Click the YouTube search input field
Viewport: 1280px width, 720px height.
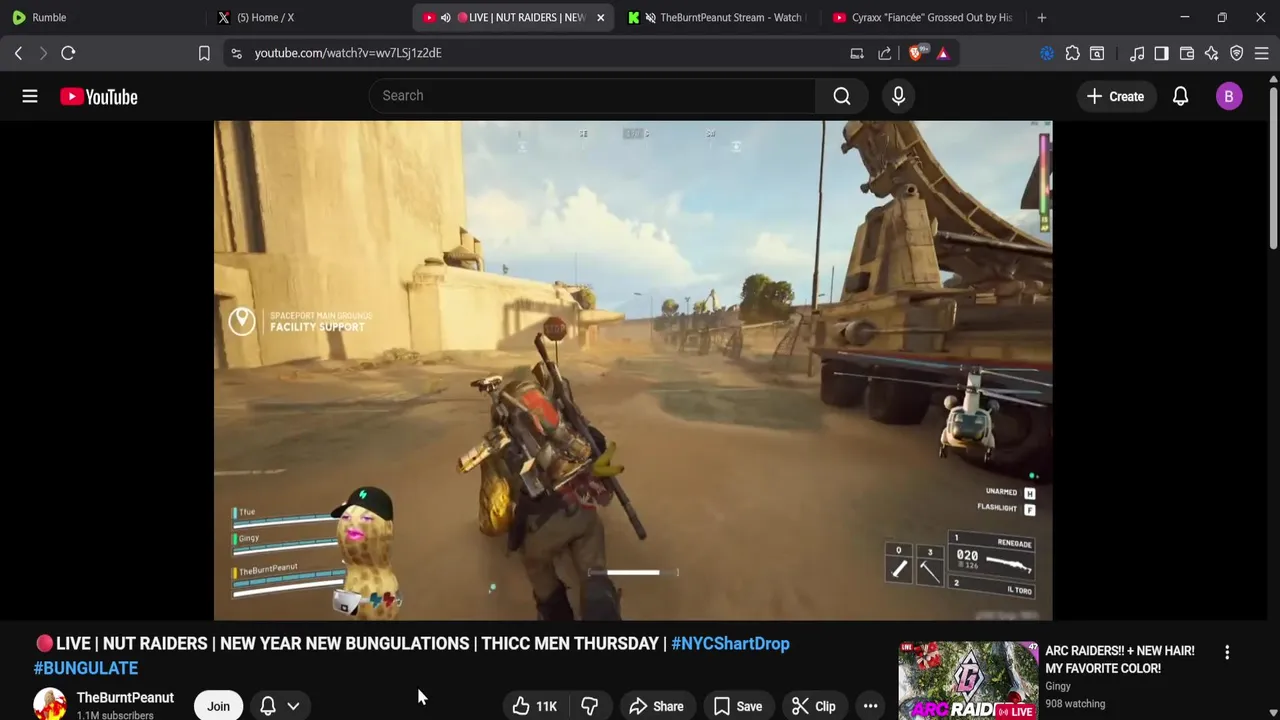click(593, 96)
